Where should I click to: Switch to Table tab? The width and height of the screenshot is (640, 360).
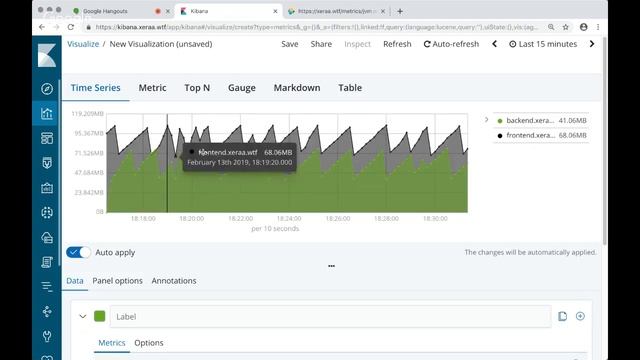tap(350, 88)
